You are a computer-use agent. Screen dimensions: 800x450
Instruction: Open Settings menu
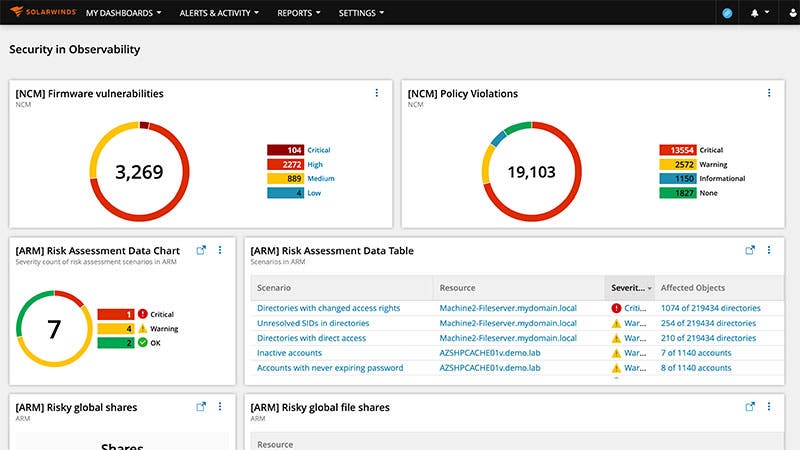point(361,13)
